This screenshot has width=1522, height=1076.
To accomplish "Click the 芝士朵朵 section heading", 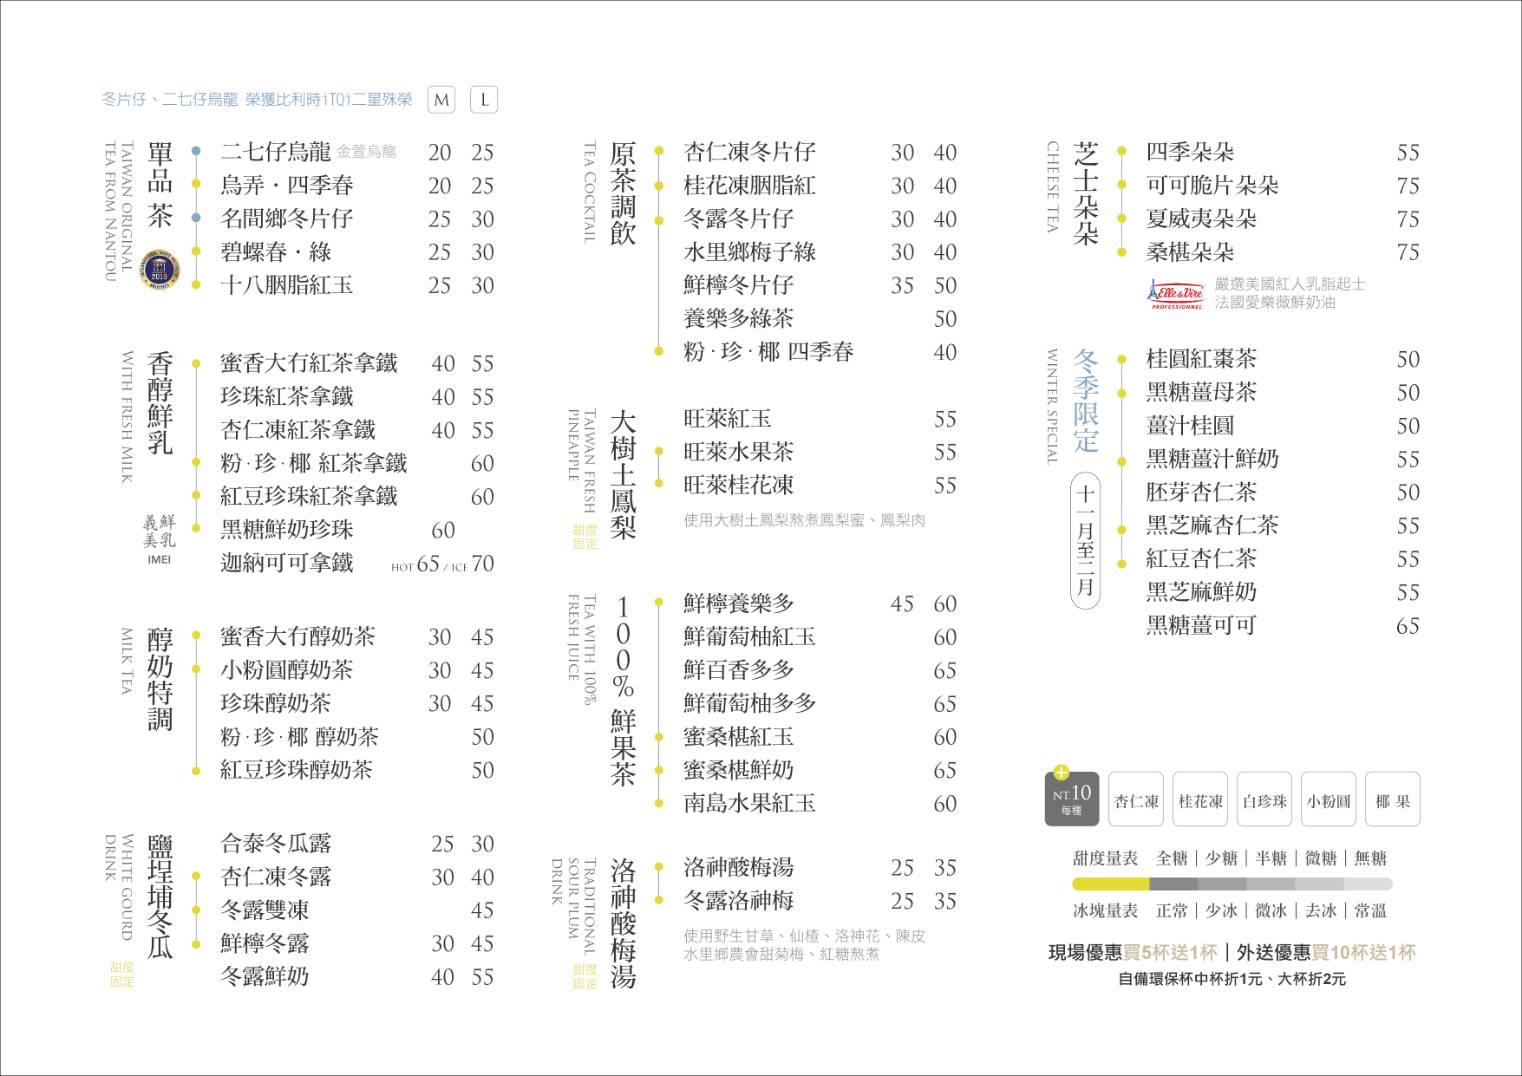I will pyautogui.click(x=1086, y=194).
